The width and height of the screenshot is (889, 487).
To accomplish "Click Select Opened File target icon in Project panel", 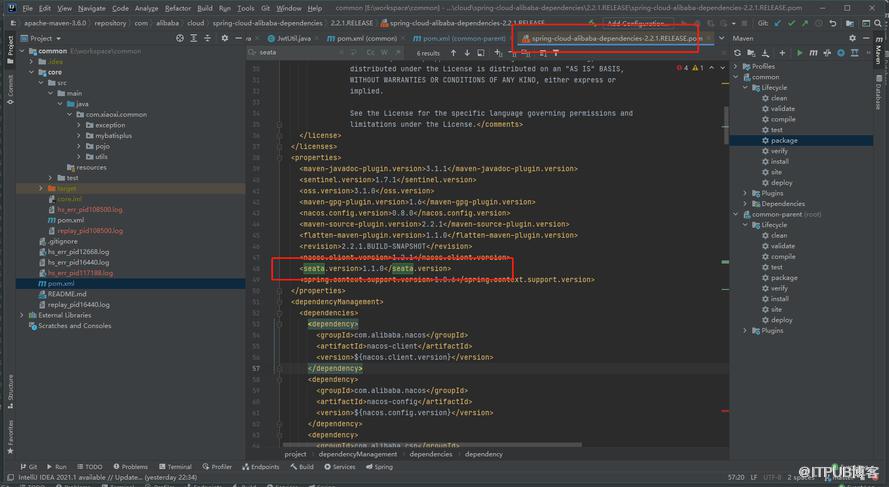I will (180, 38).
